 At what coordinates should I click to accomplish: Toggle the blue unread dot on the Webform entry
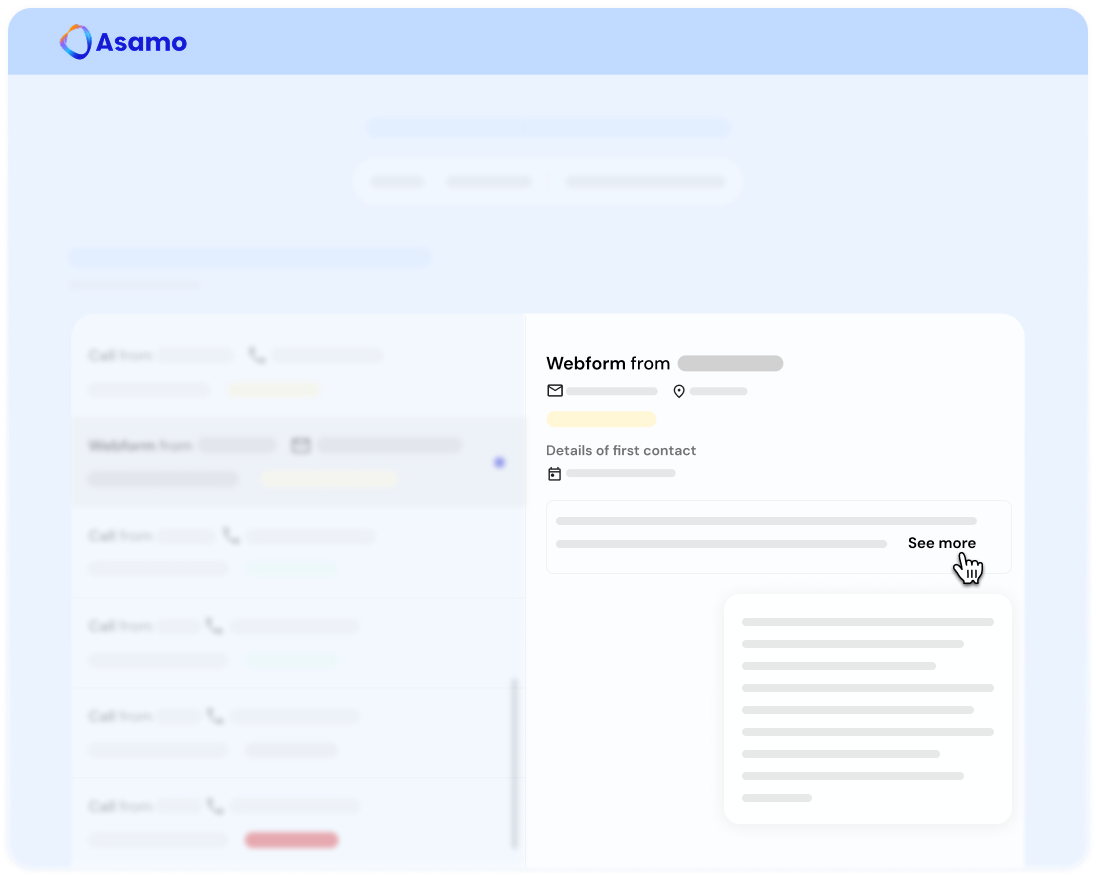[x=500, y=462]
